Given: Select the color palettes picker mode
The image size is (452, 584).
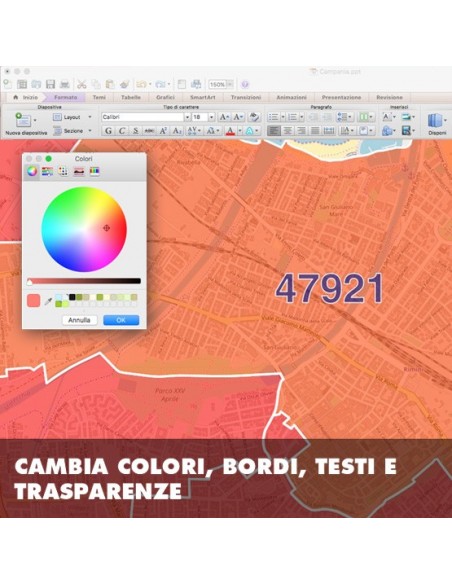Looking at the screenshot, I should click(x=63, y=171).
